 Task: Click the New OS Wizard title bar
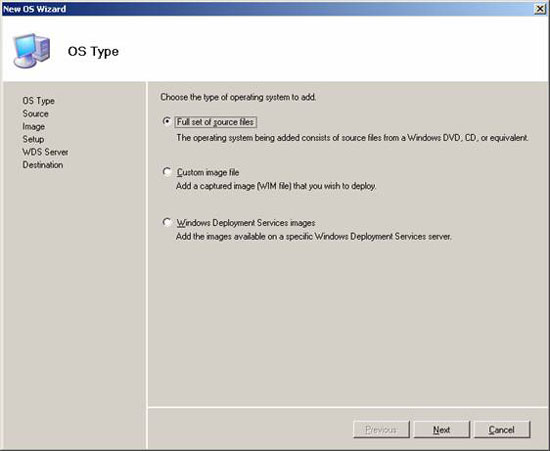[x=267, y=9]
